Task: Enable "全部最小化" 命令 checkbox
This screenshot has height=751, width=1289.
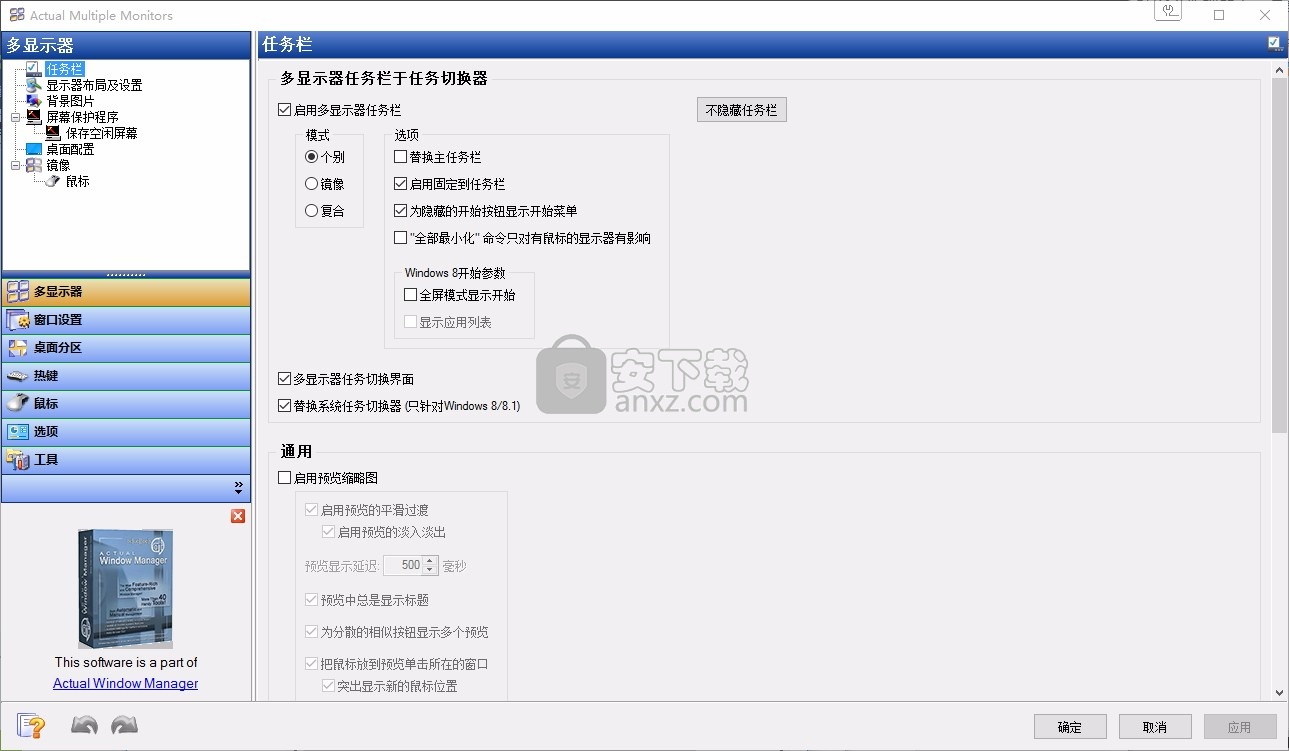Action: click(x=401, y=238)
